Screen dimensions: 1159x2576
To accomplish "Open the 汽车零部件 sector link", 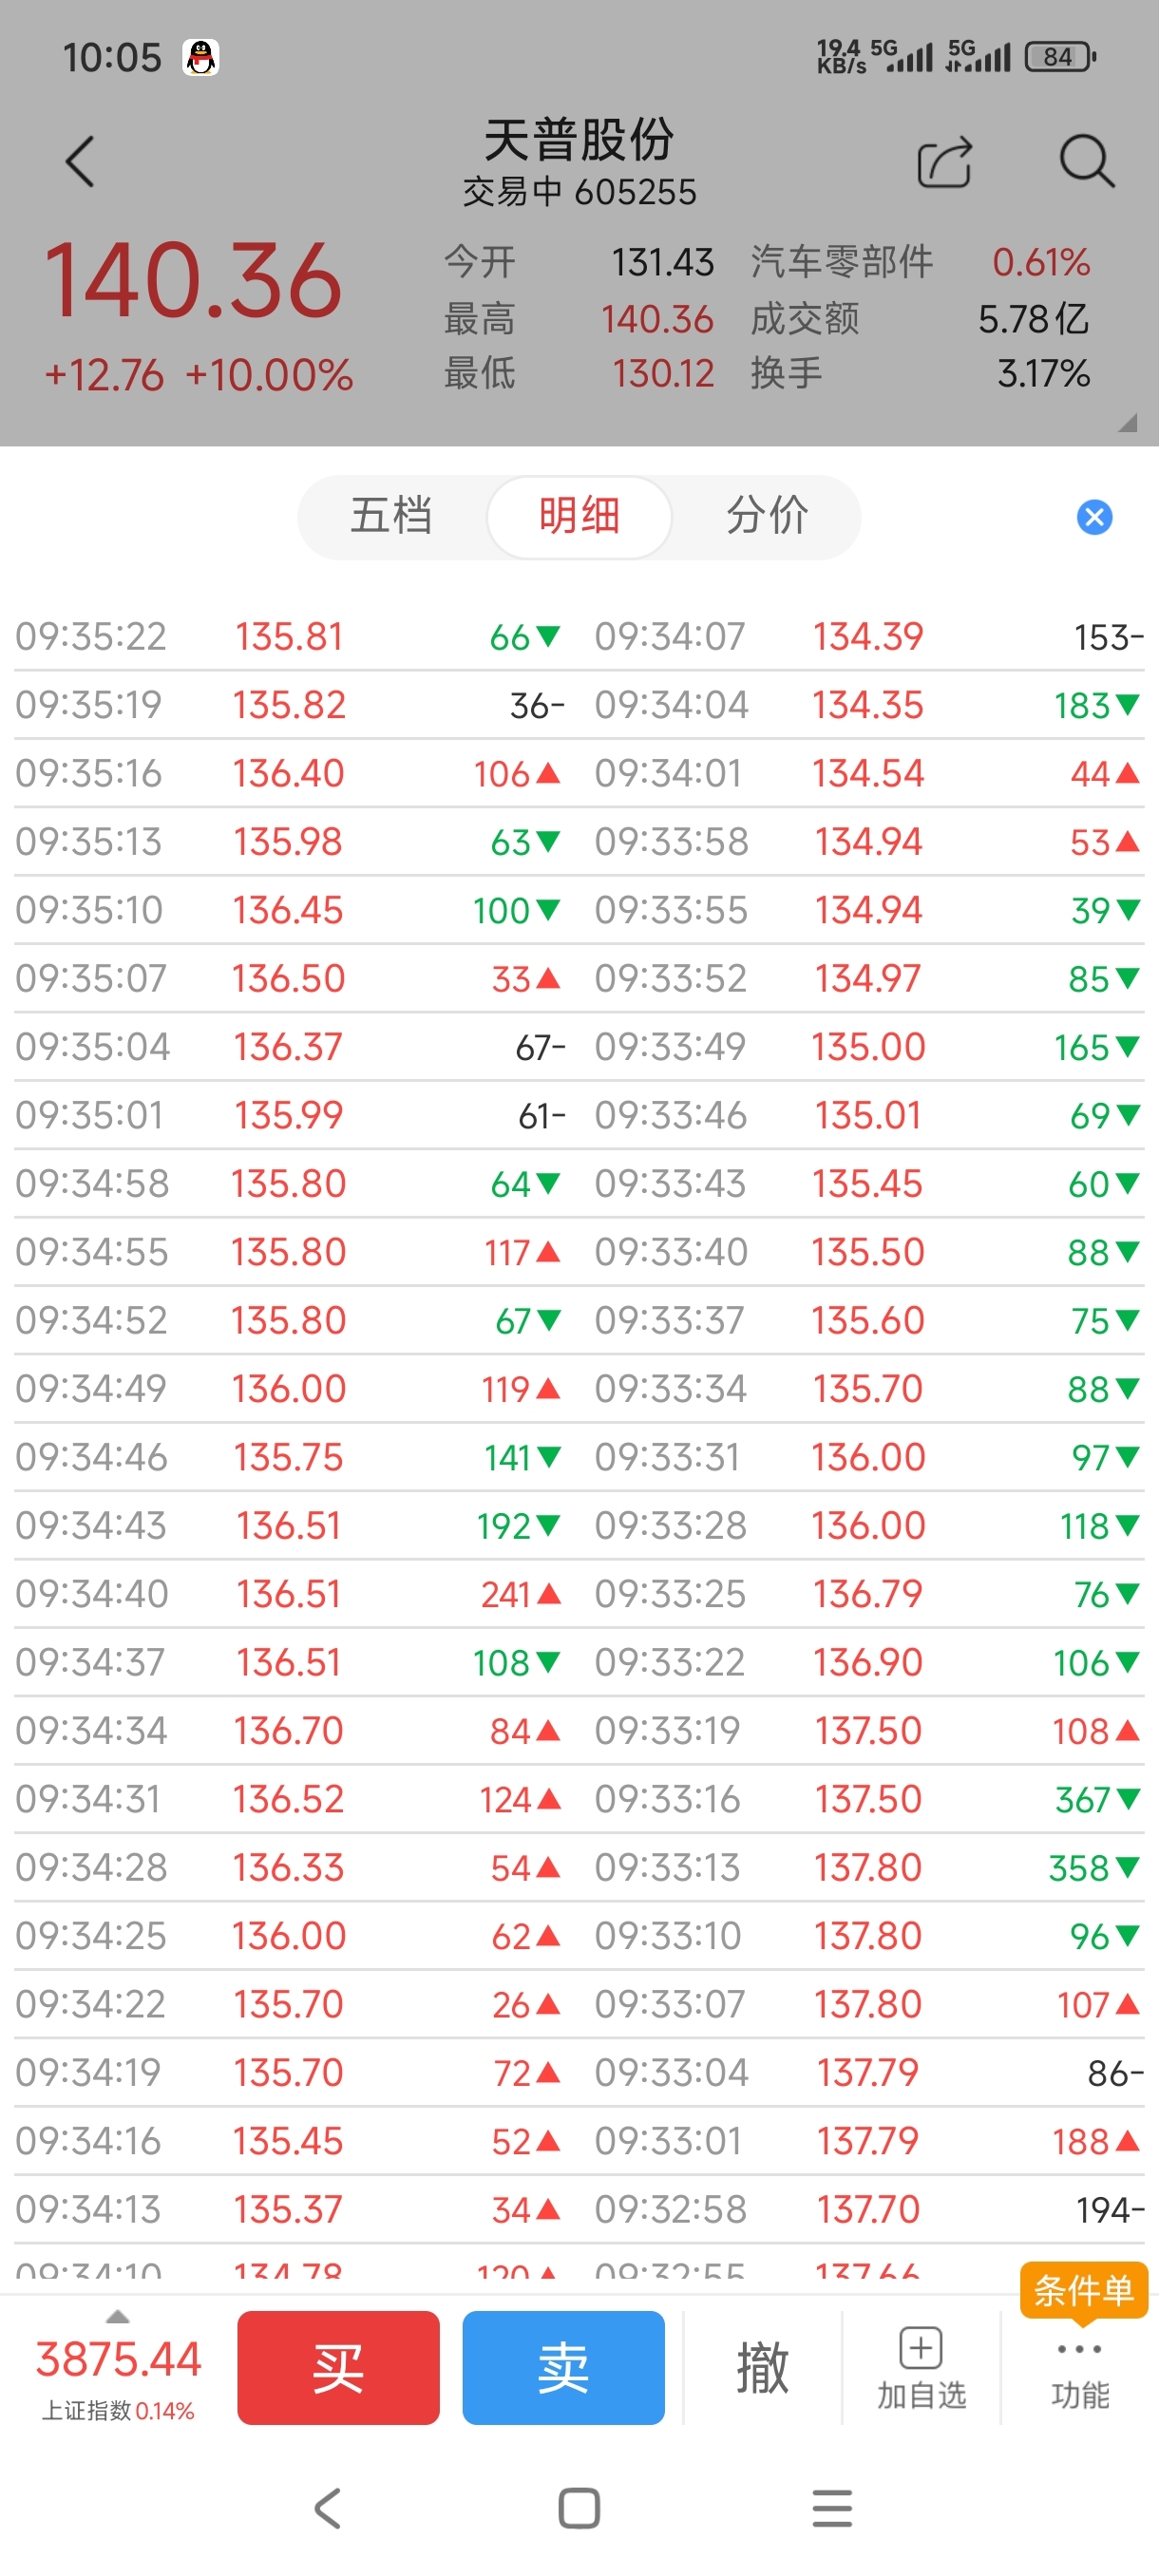I will 842,262.
